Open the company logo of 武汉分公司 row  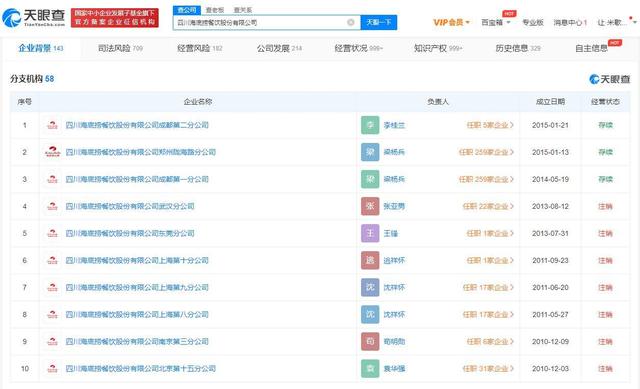(52, 206)
